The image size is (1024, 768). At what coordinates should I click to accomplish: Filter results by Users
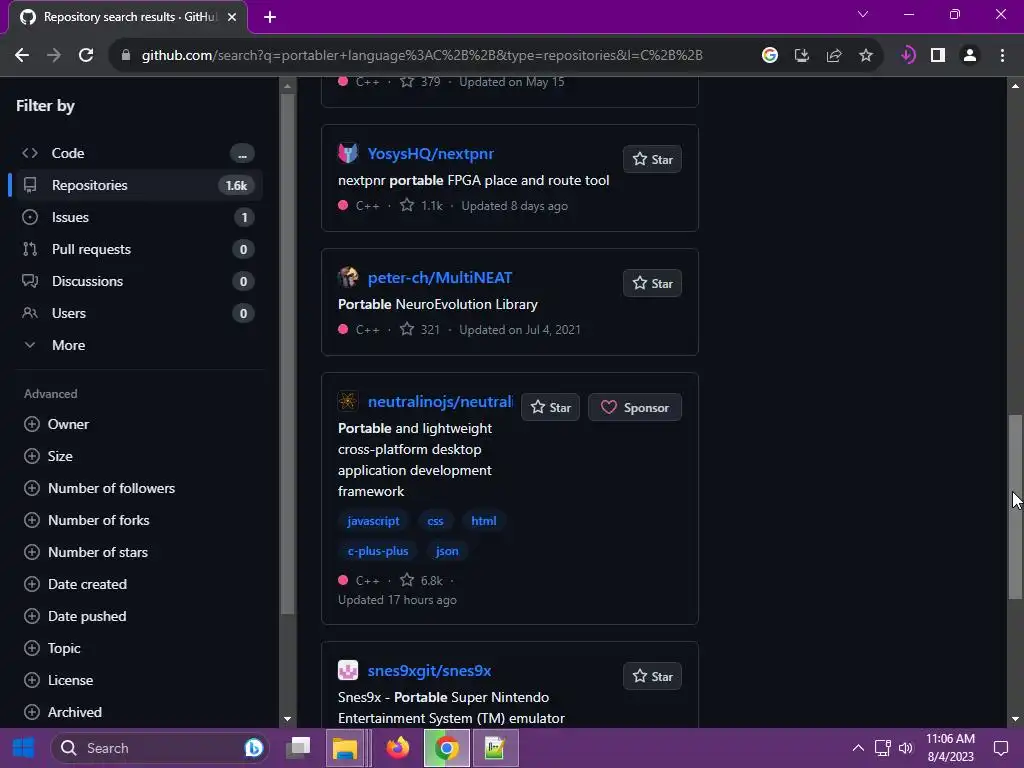[x=138, y=313]
